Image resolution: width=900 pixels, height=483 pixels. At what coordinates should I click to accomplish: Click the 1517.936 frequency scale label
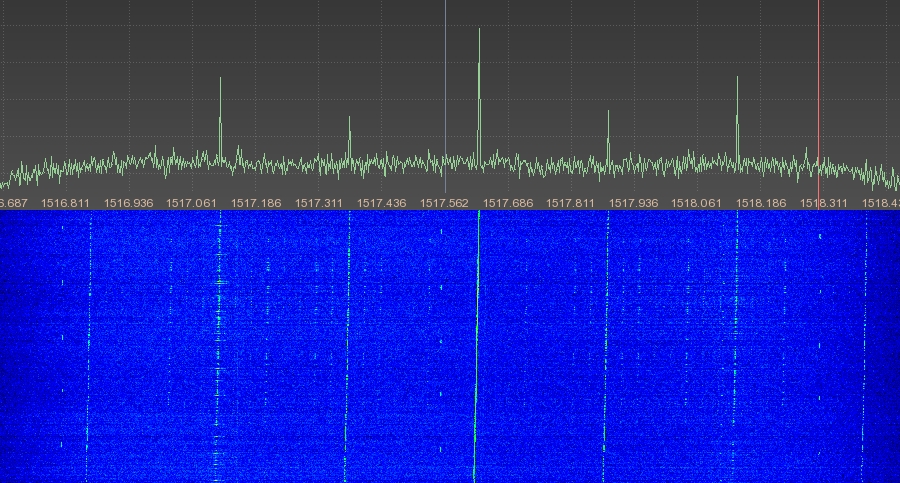point(633,203)
